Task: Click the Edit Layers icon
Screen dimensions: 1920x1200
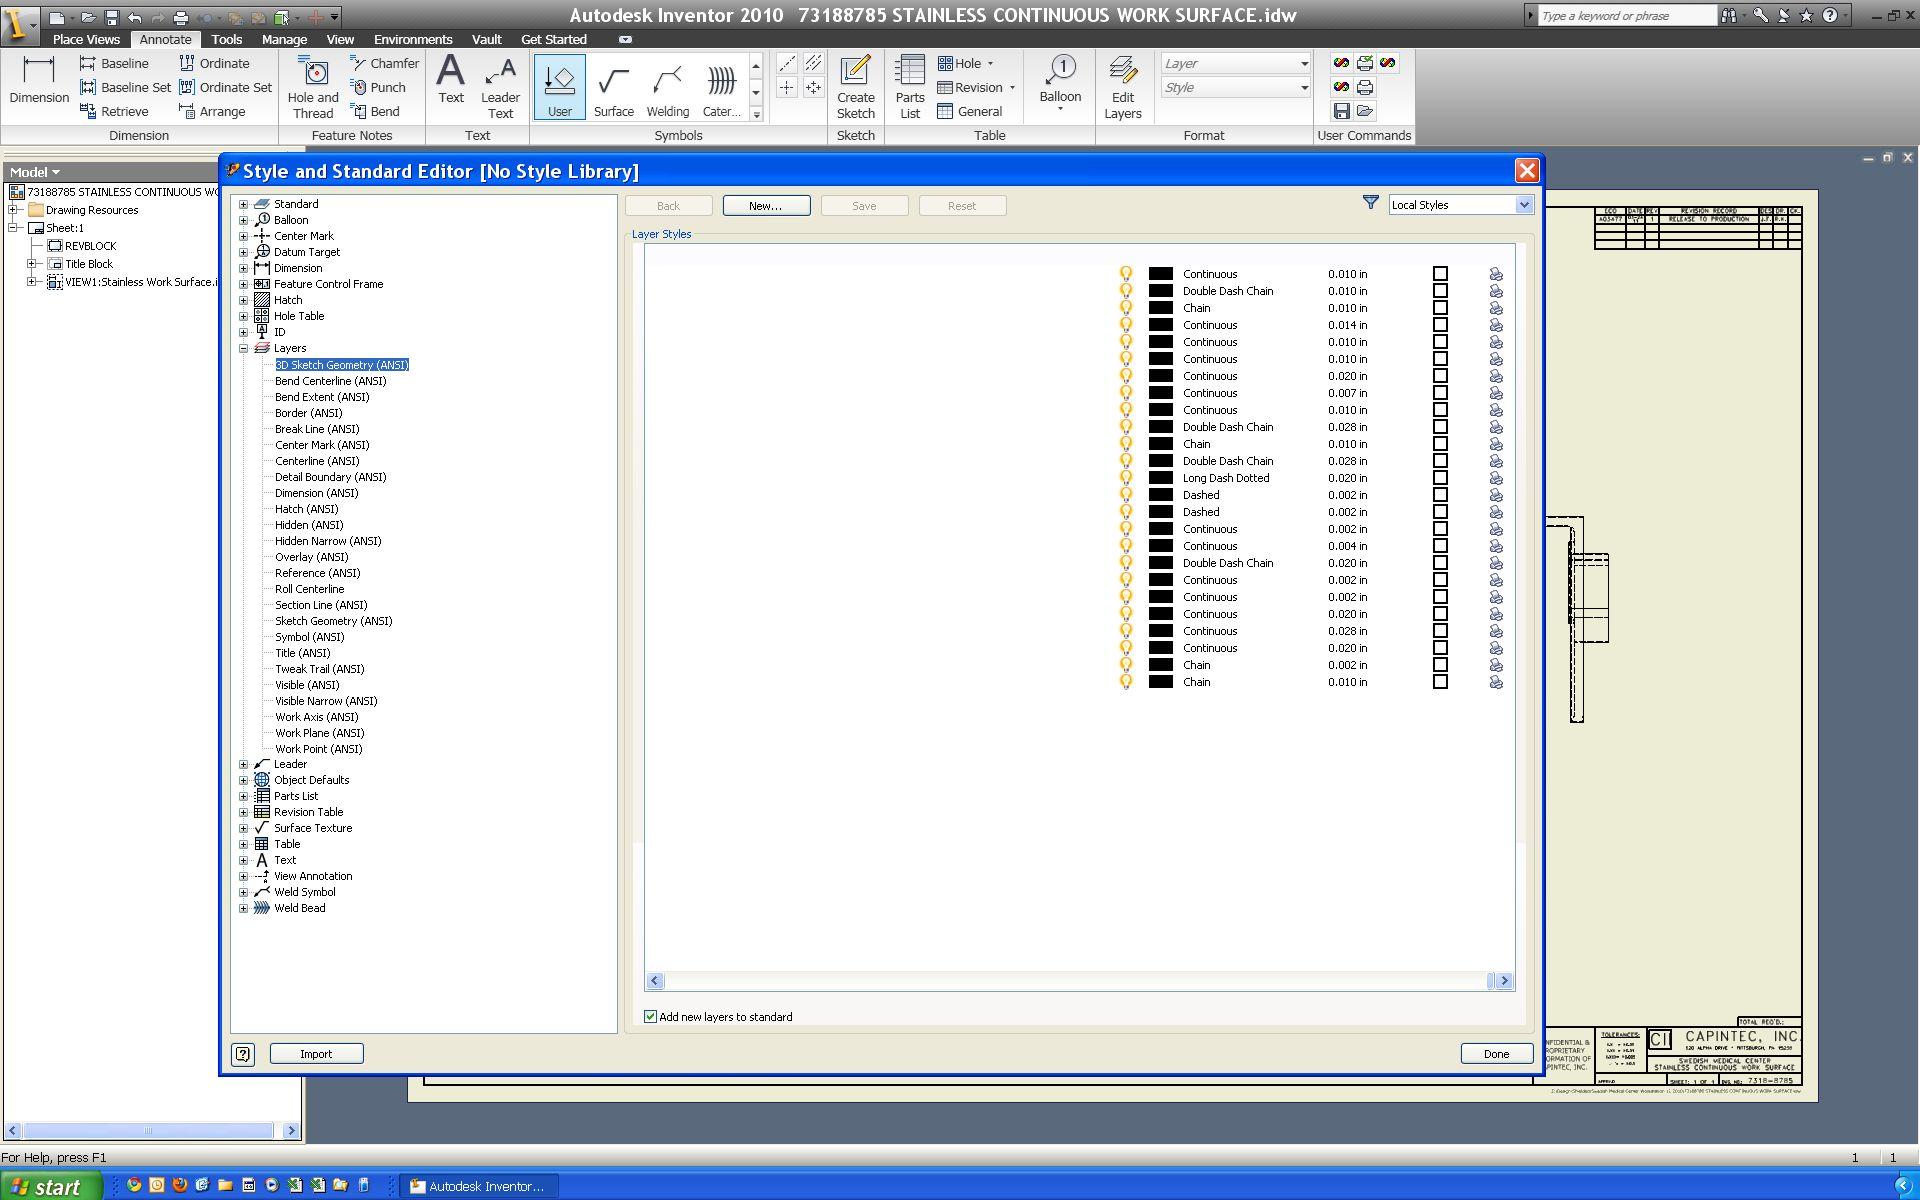Action: click(x=1122, y=72)
